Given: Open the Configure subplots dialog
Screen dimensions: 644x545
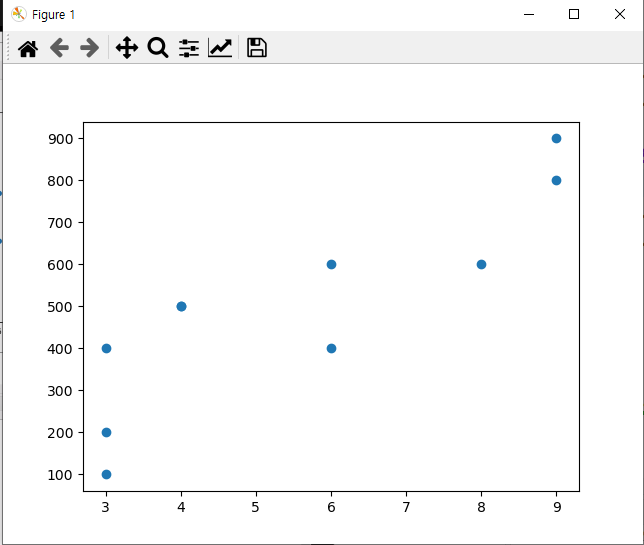Looking at the screenshot, I should tap(189, 48).
